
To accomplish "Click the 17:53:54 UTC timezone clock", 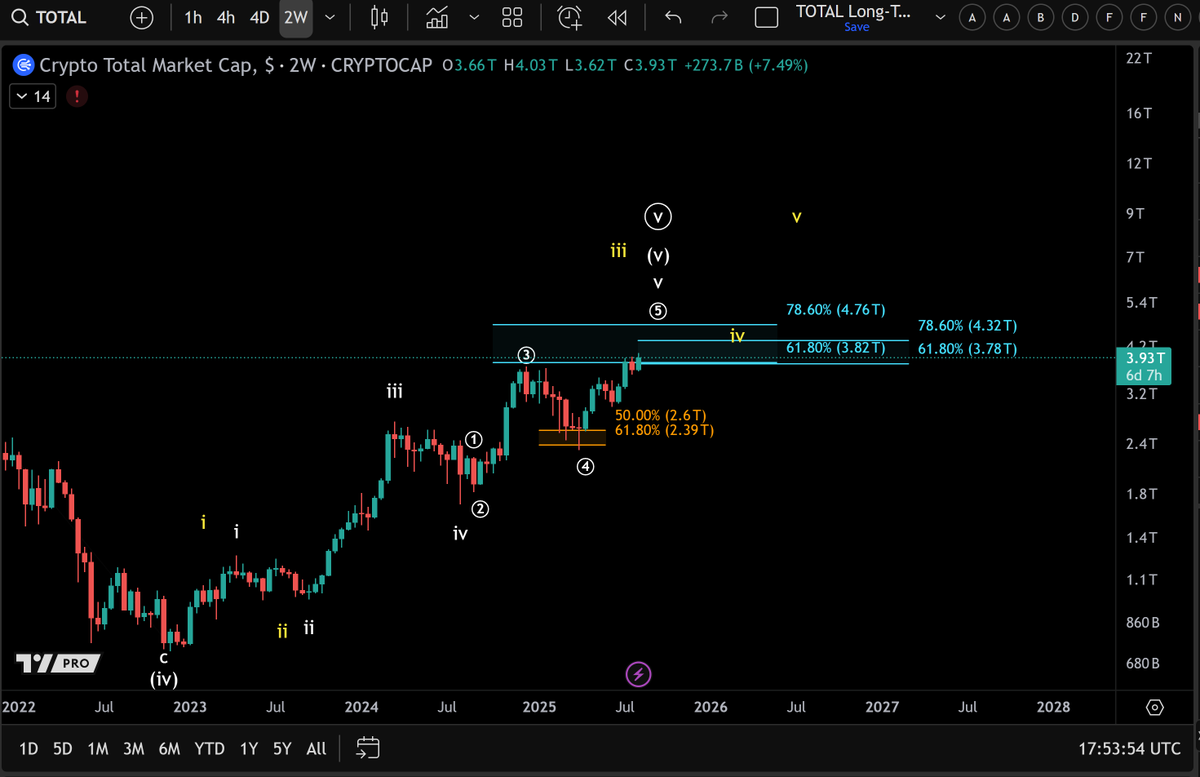I will click(x=1130, y=748).
